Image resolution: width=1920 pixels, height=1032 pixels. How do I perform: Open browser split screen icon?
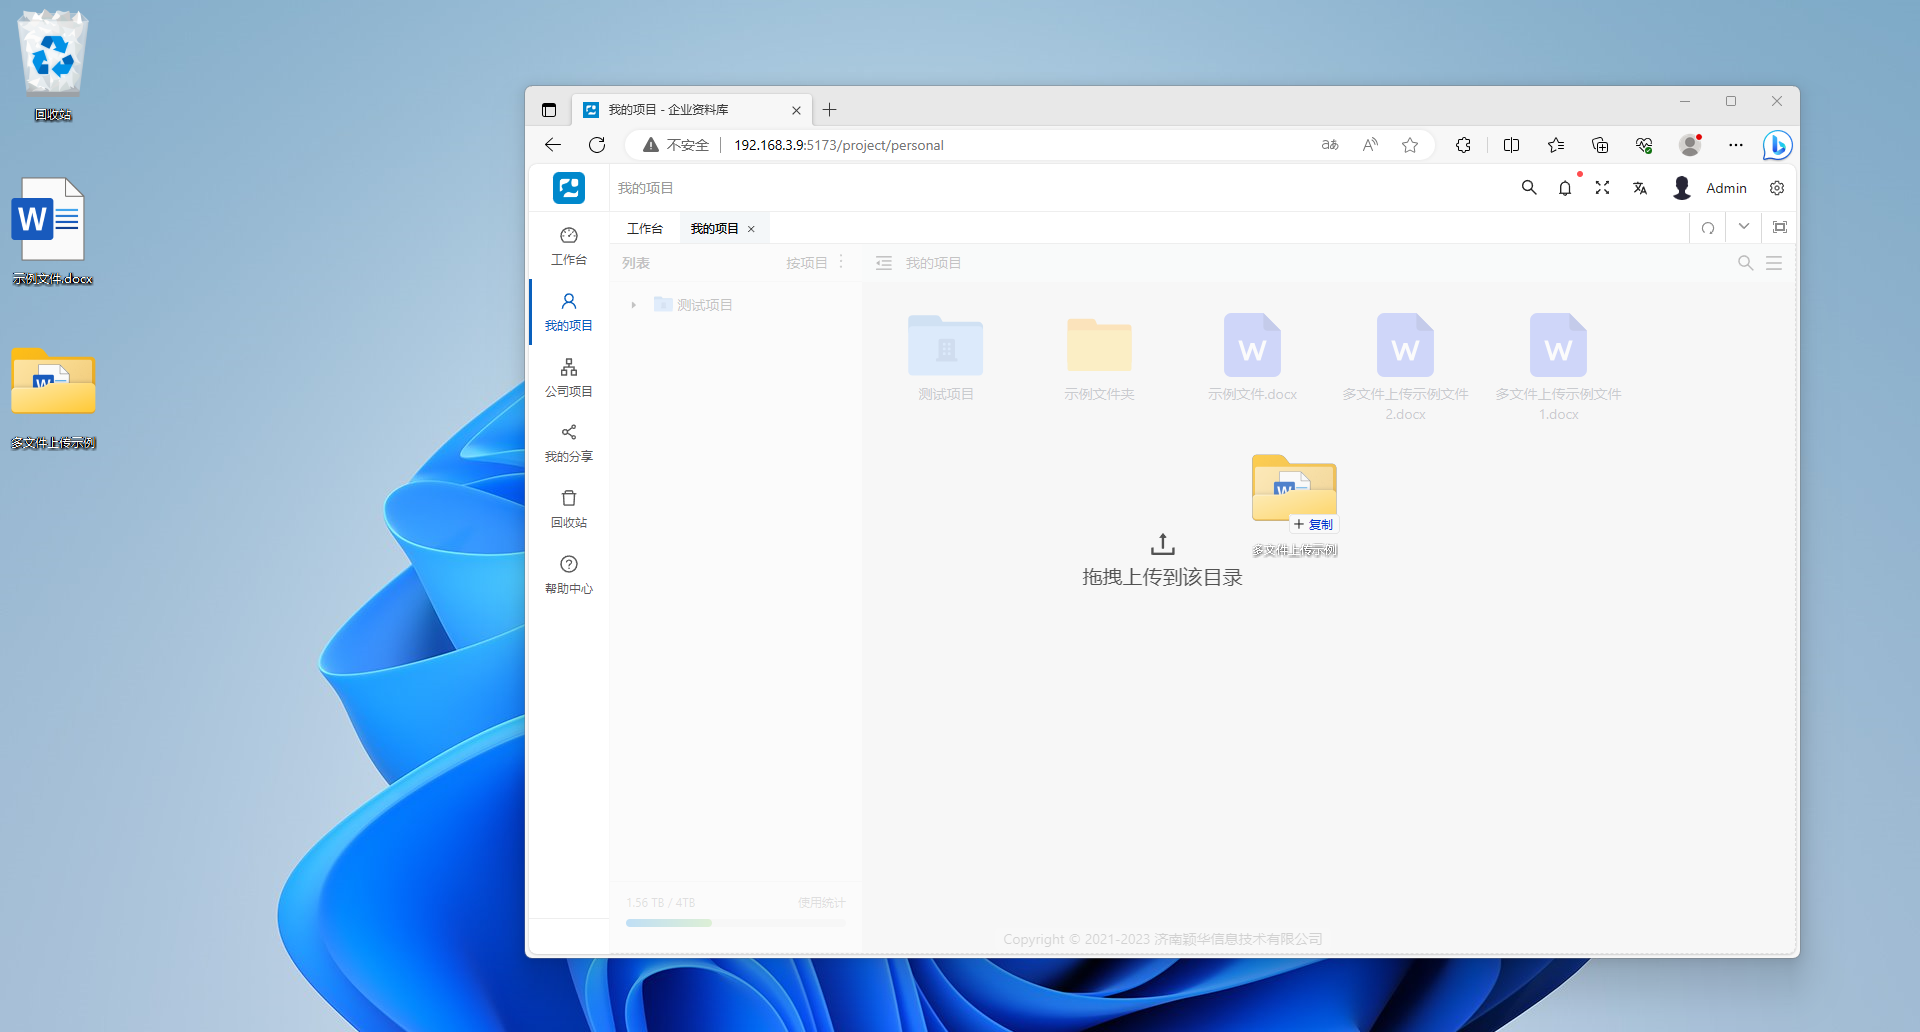[x=1511, y=145]
